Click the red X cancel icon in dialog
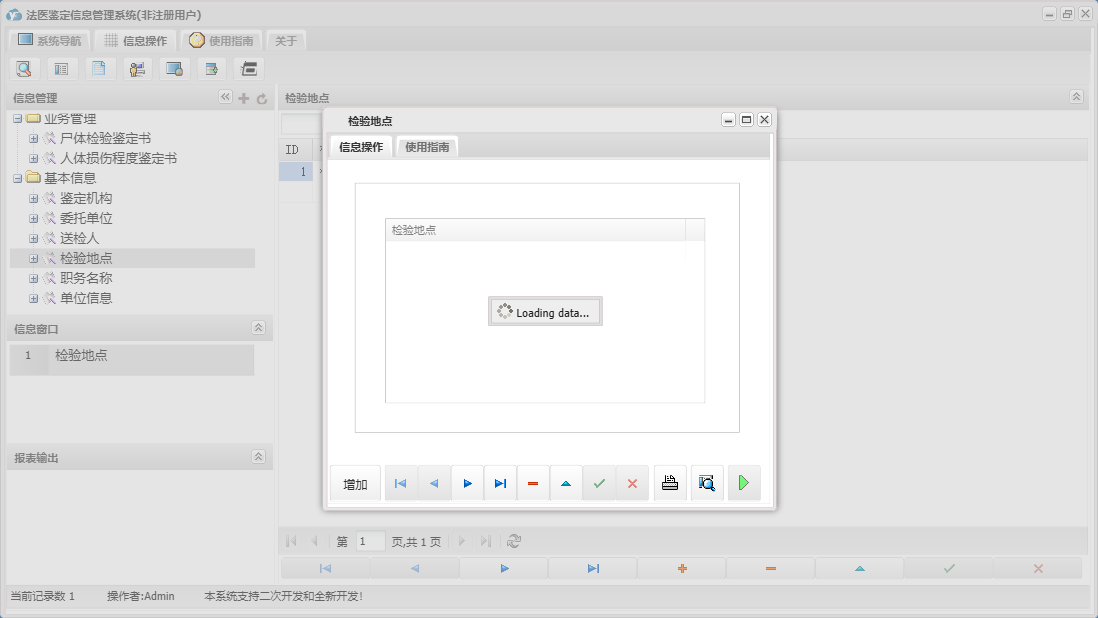Screen dimensions: 1098x618 632,483
